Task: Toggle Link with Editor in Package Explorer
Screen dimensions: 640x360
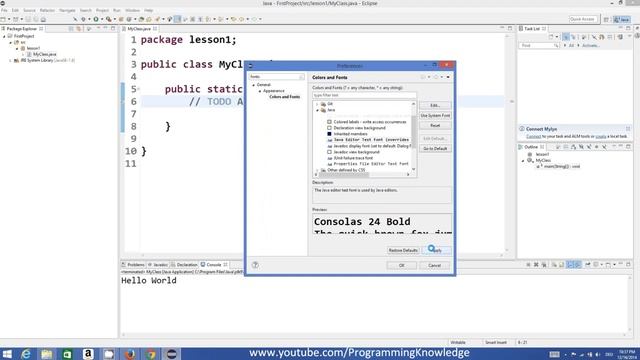Action: (79, 29)
